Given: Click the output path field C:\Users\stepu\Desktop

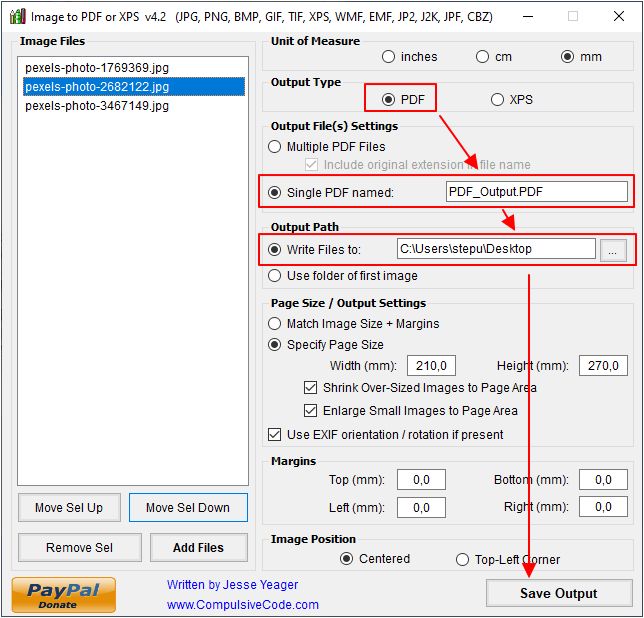Looking at the screenshot, I should point(496,249).
